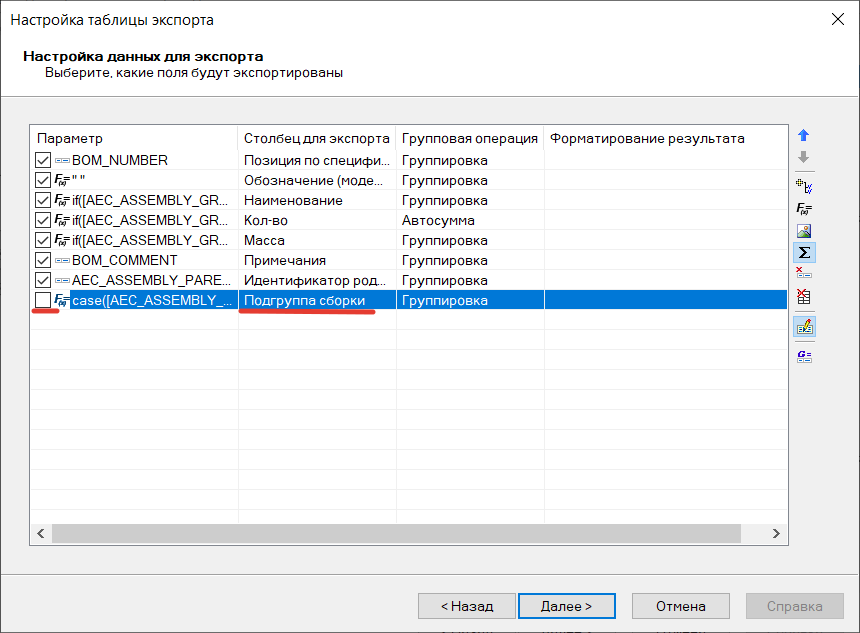Toggle the Sigma group operation icon
The image size is (860, 633).
pyautogui.click(x=803, y=252)
